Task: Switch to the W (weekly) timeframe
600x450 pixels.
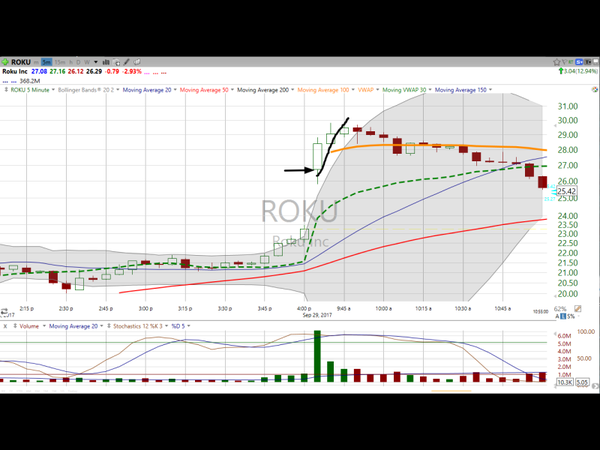Action: (x=87, y=62)
